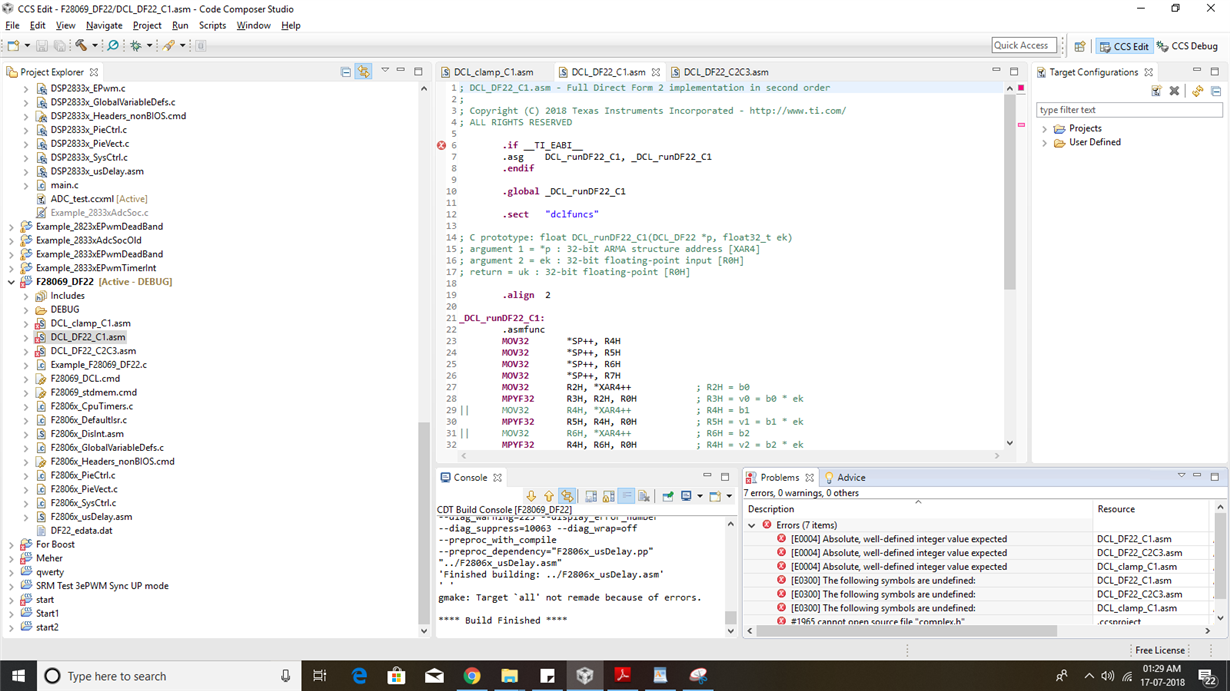Open Chrome from the taskbar

coord(471,676)
